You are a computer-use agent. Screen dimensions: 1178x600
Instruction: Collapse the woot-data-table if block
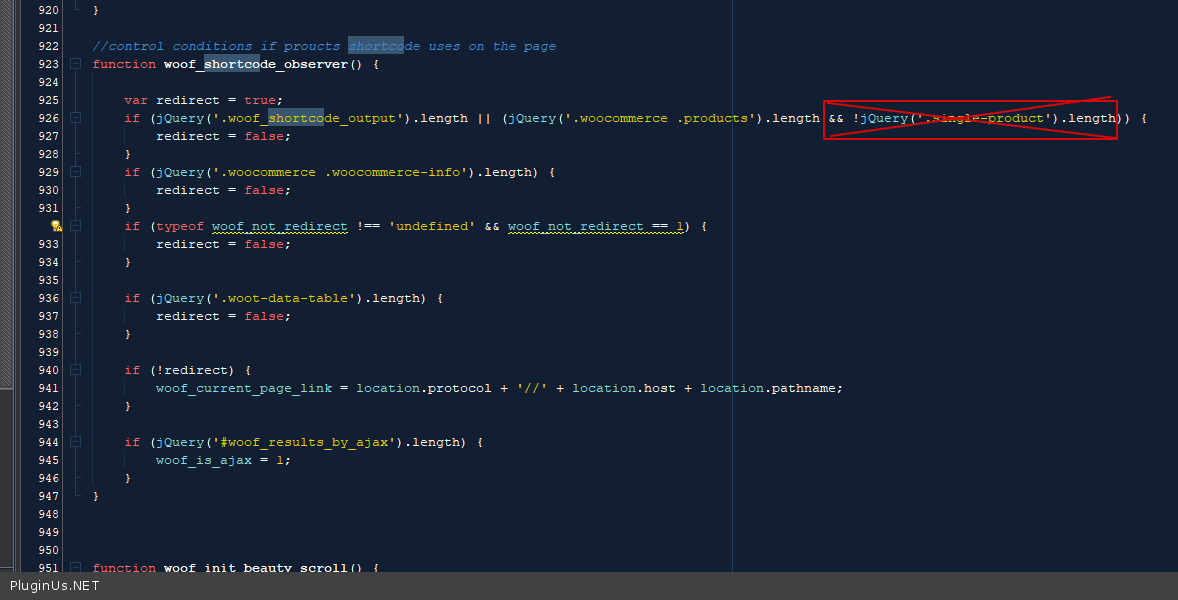(x=75, y=298)
